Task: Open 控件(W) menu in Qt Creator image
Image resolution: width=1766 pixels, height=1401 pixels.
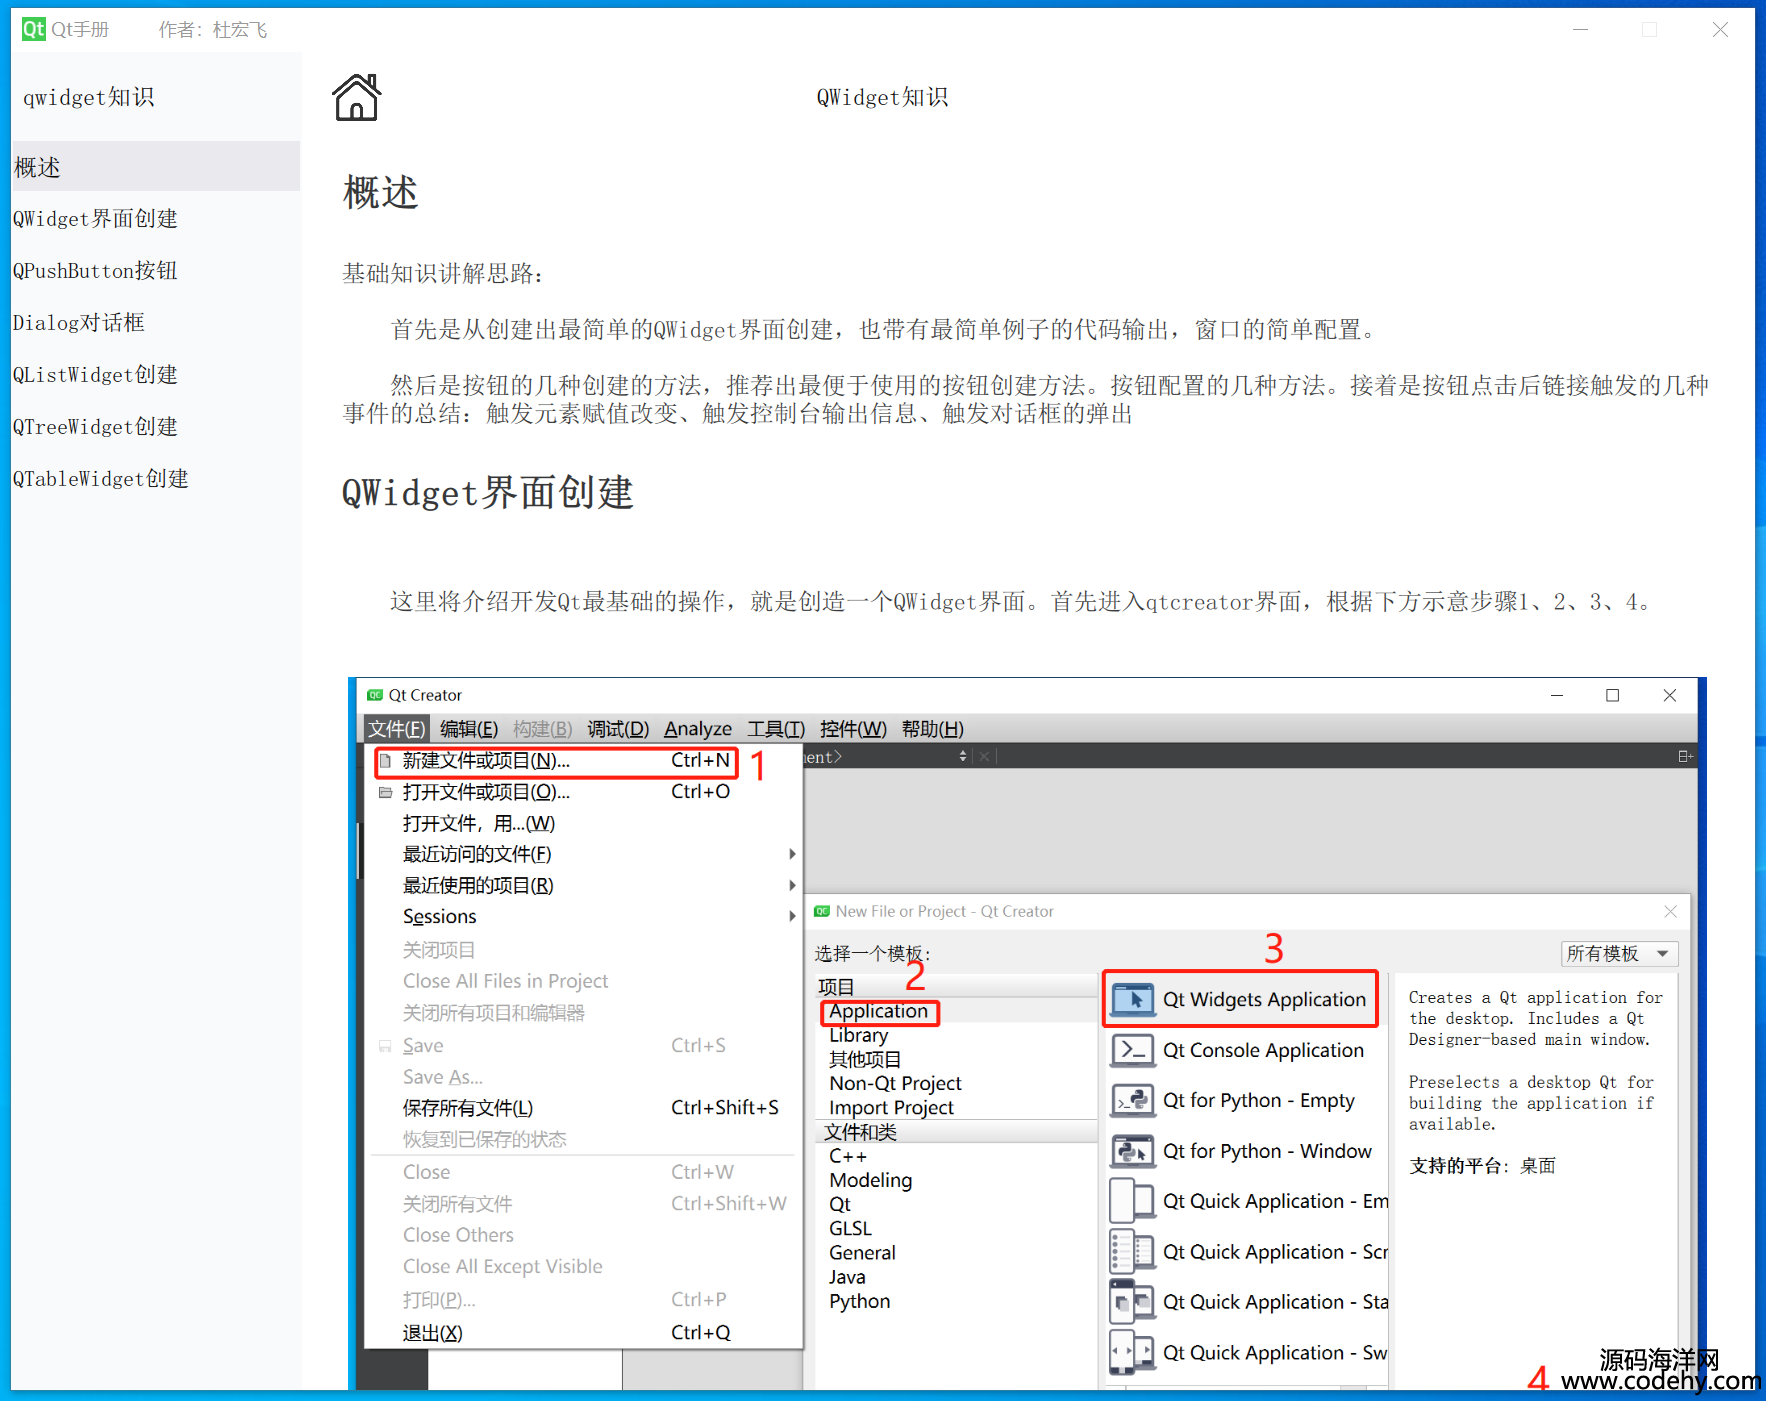Action: [853, 728]
